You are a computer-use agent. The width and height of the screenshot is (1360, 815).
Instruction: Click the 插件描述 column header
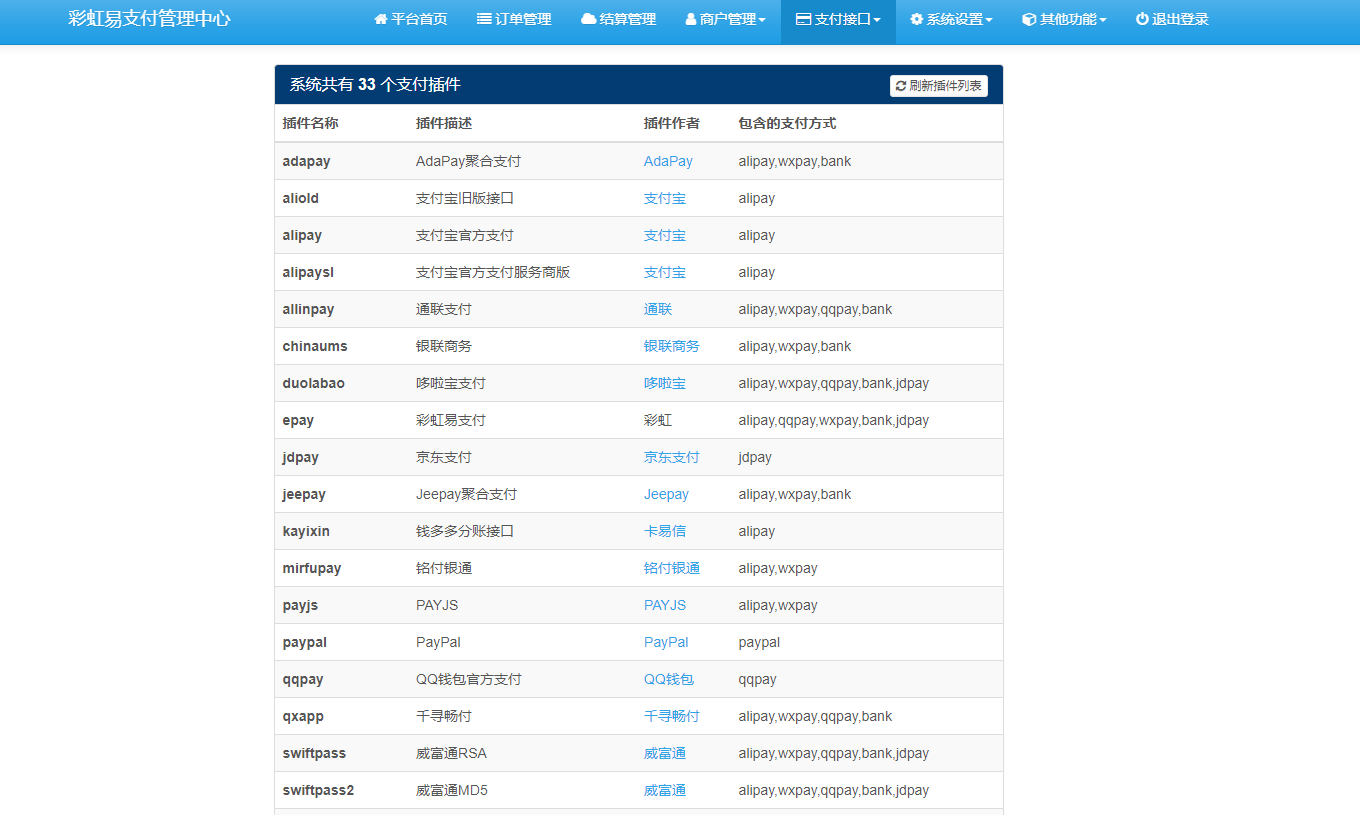click(x=444, y=123)
